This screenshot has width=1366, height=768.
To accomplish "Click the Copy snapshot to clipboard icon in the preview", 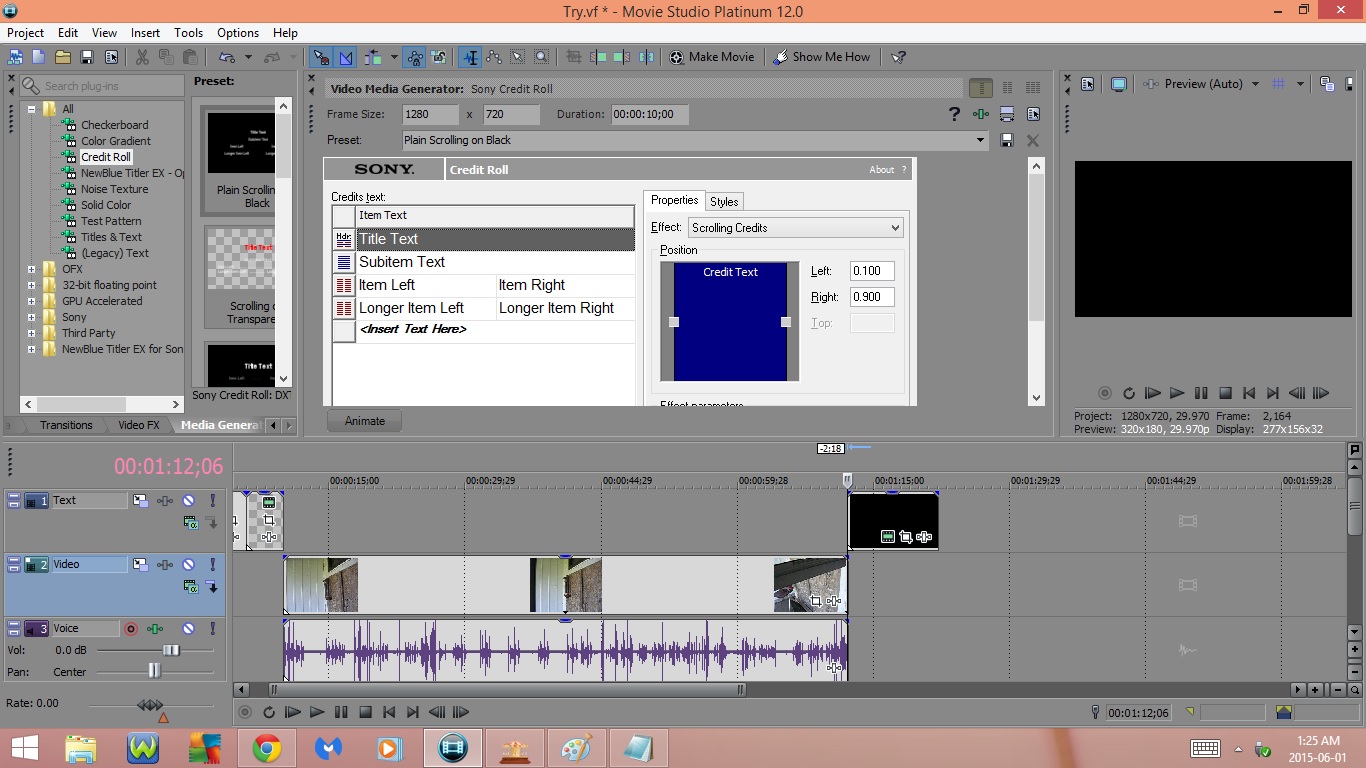I will pyautogui.click(x=1327, y=84).
